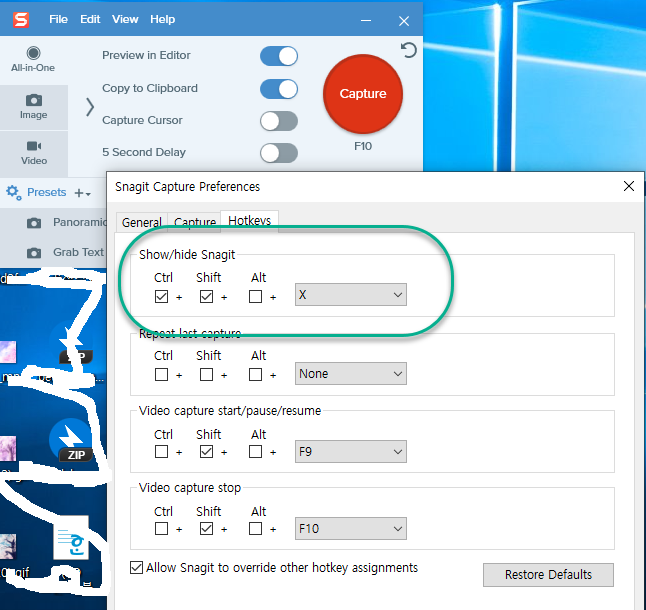Click the Snagit logo icon

21,19
